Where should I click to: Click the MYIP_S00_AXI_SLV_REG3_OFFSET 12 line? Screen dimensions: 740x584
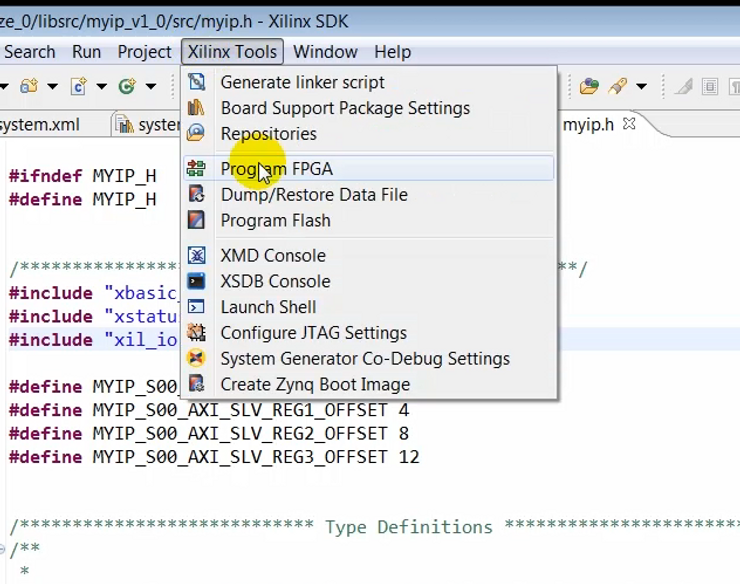tap(214, 457)
